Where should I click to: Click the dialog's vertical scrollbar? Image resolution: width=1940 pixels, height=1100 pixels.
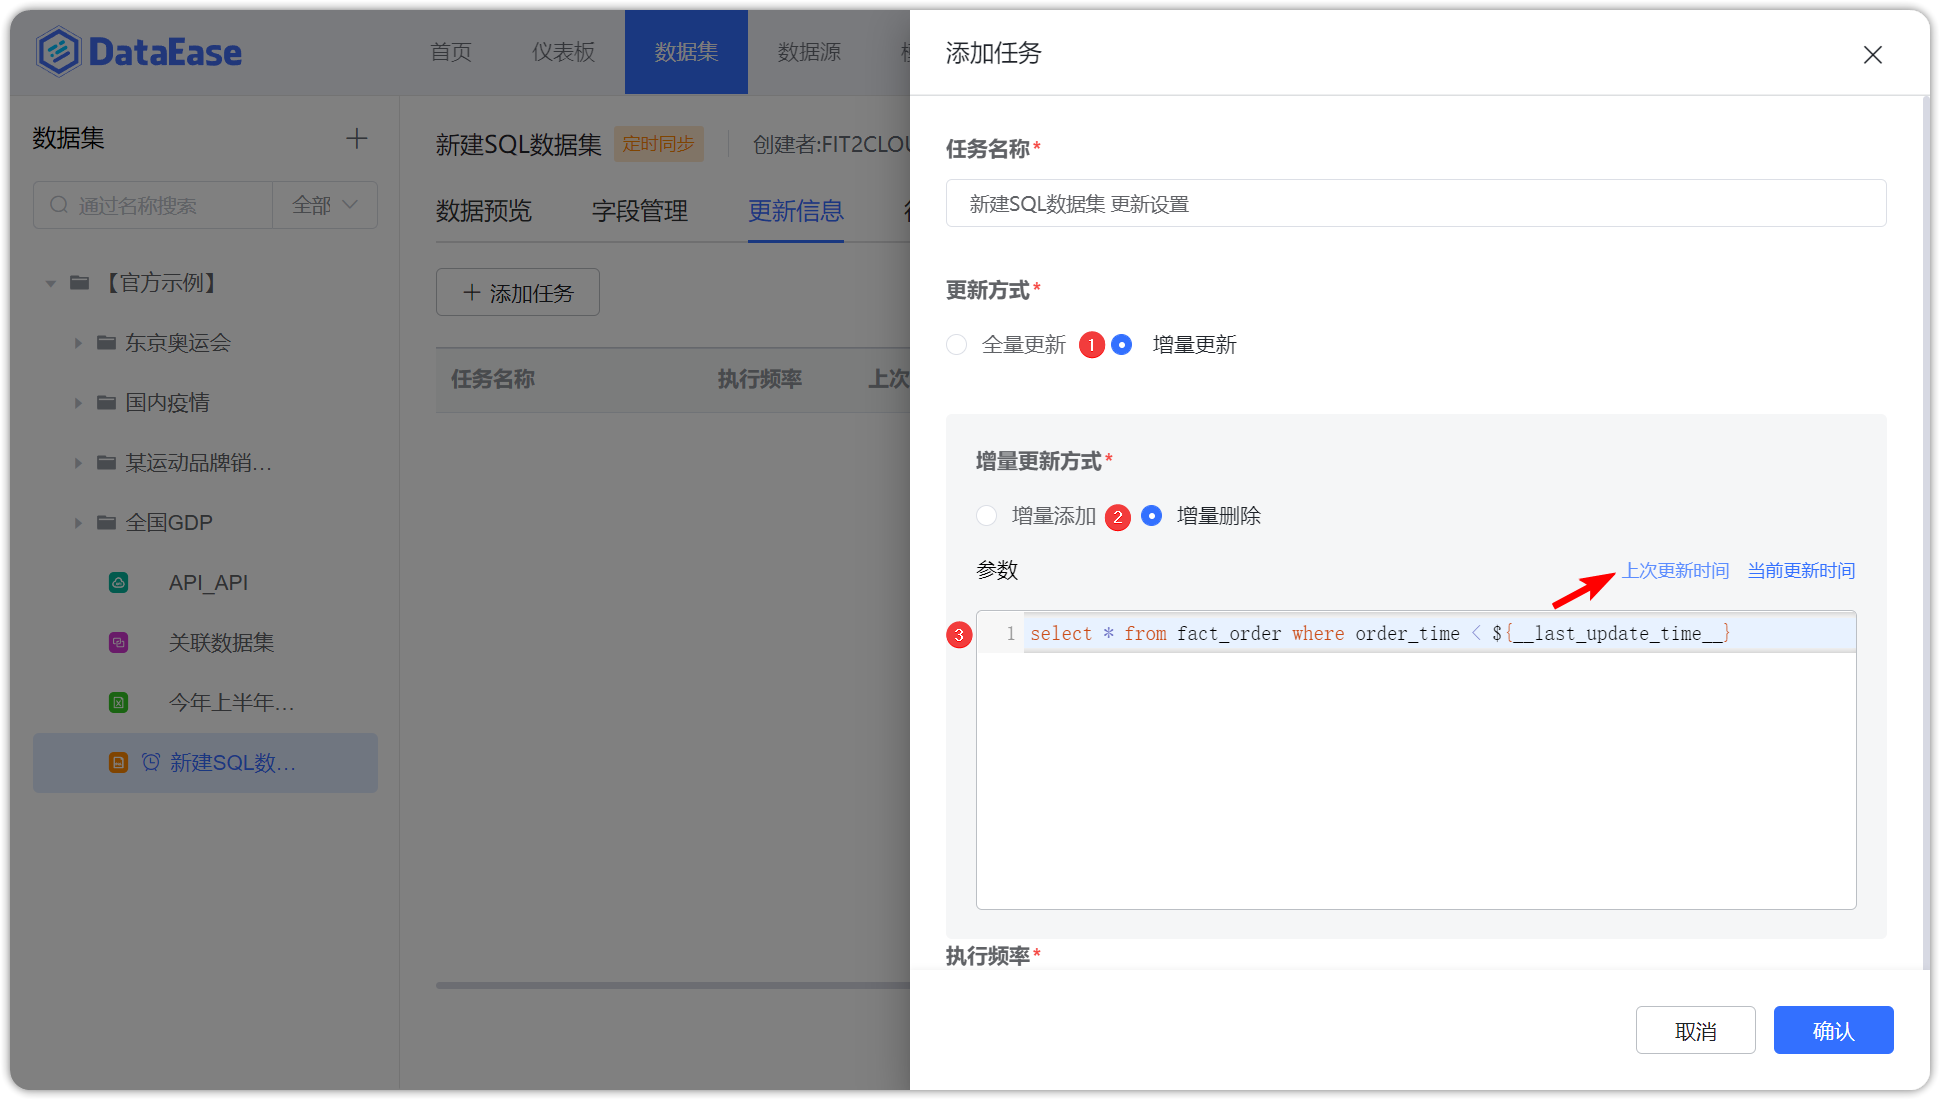(1925, 530)
